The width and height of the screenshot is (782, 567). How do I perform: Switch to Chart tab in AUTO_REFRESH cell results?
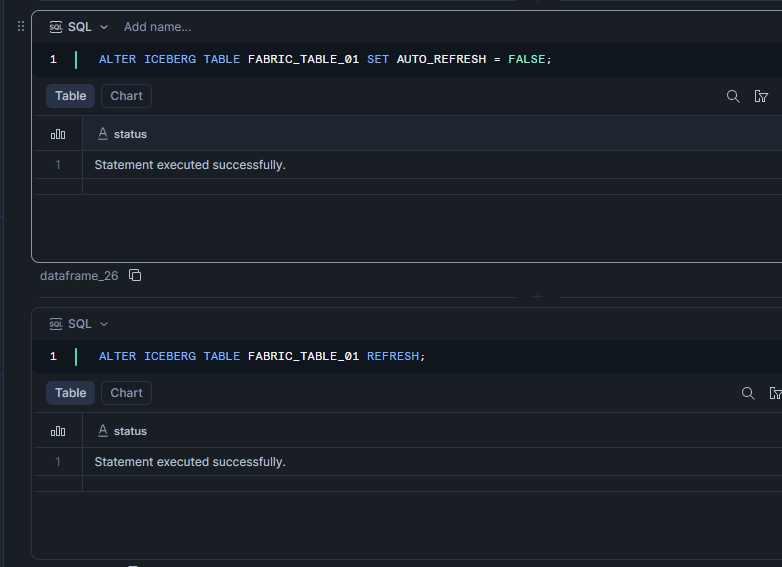point(126,96)
